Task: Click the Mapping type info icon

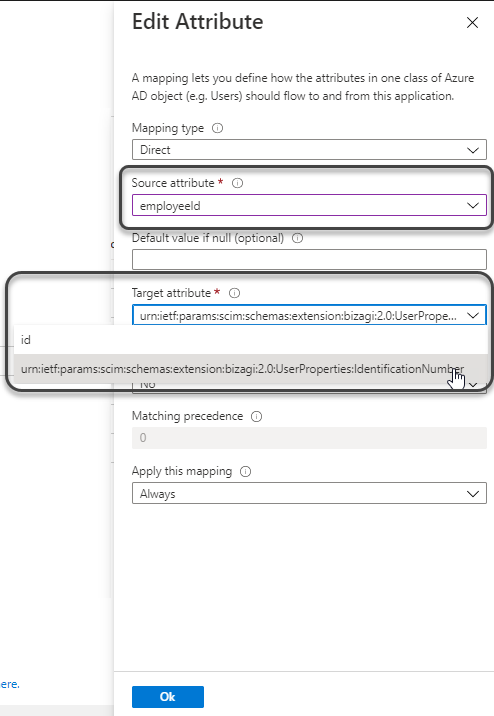Action: coord(218,128)
